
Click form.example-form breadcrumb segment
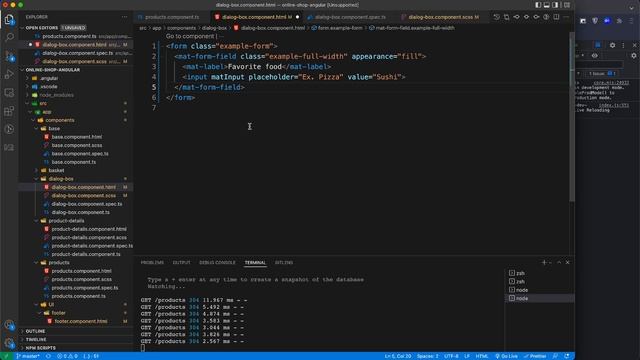(x=337, y=28)
